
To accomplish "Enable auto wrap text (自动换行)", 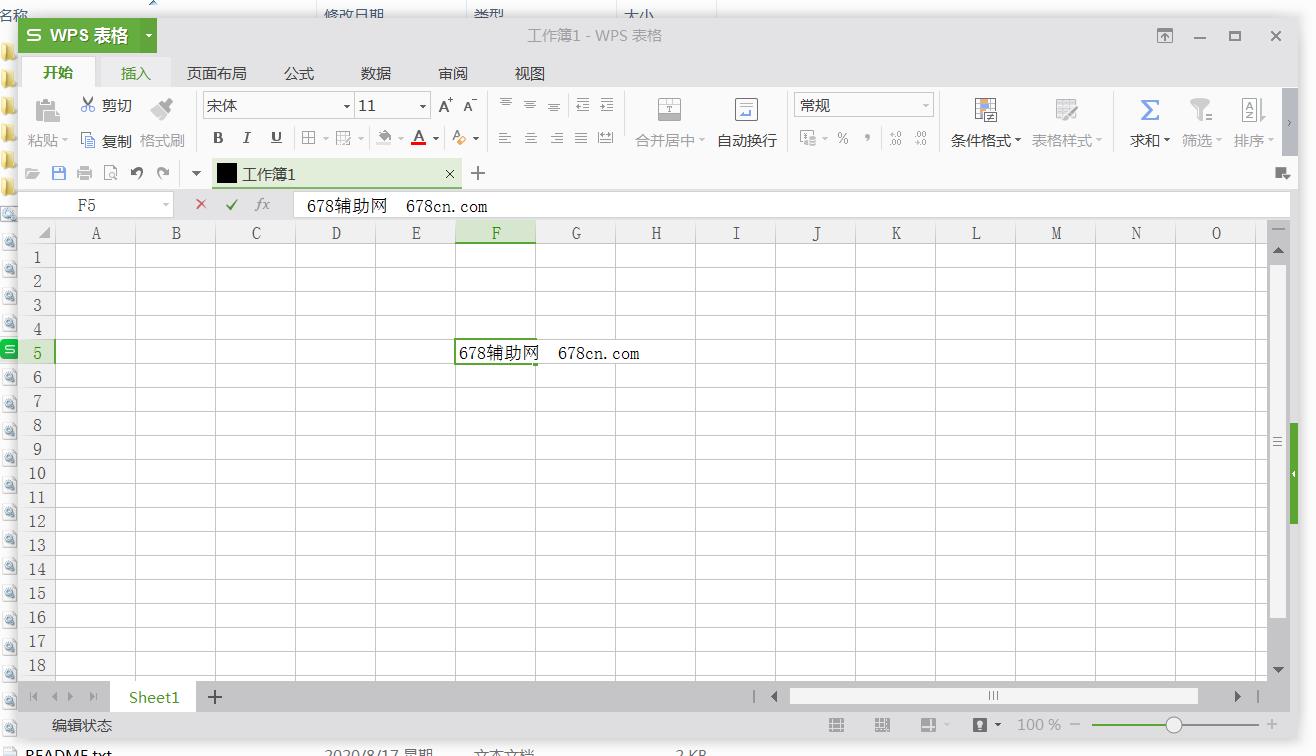I will [746, 120].
